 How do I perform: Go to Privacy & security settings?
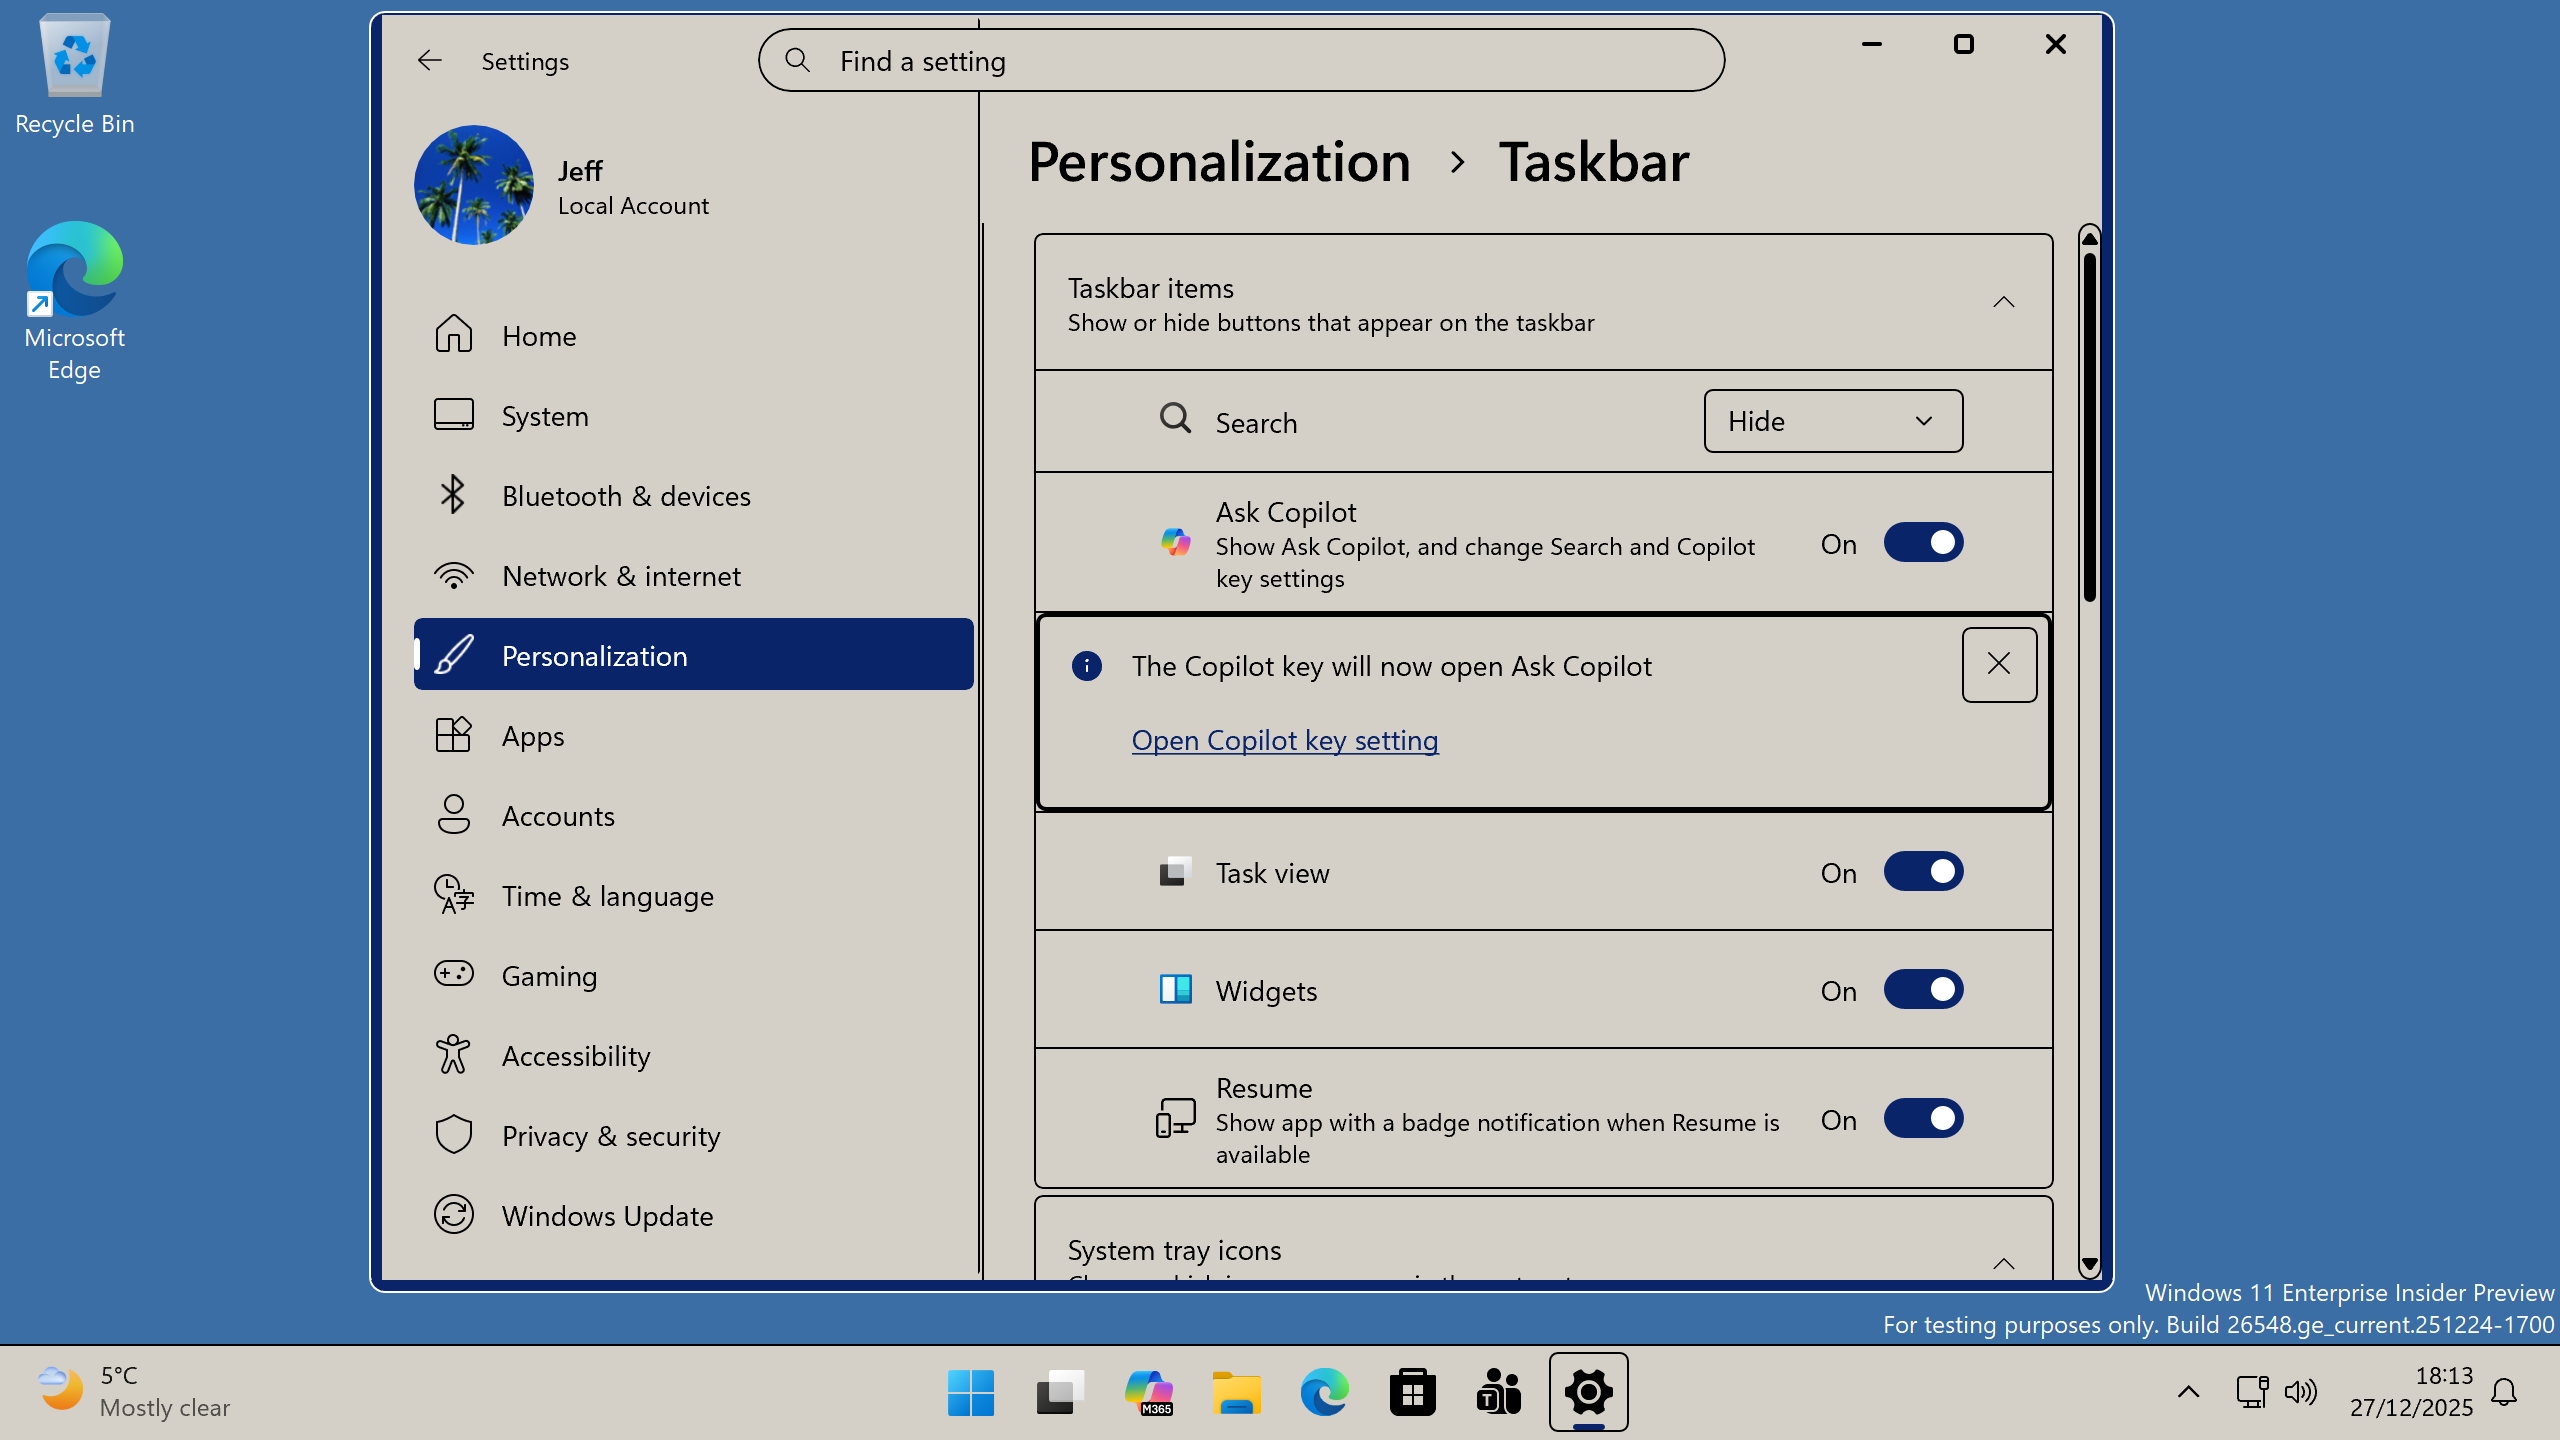click(610, 1136)
